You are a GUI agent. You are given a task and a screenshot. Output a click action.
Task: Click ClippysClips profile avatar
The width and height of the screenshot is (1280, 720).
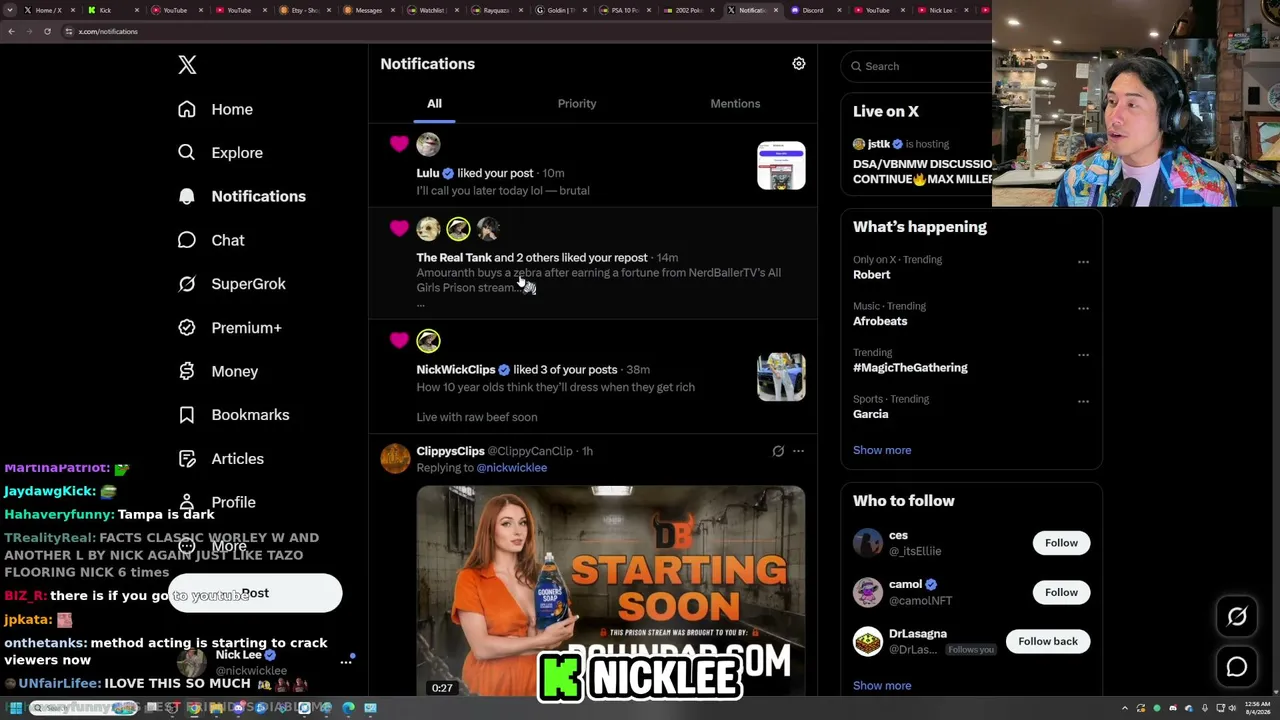coord(395,459)
